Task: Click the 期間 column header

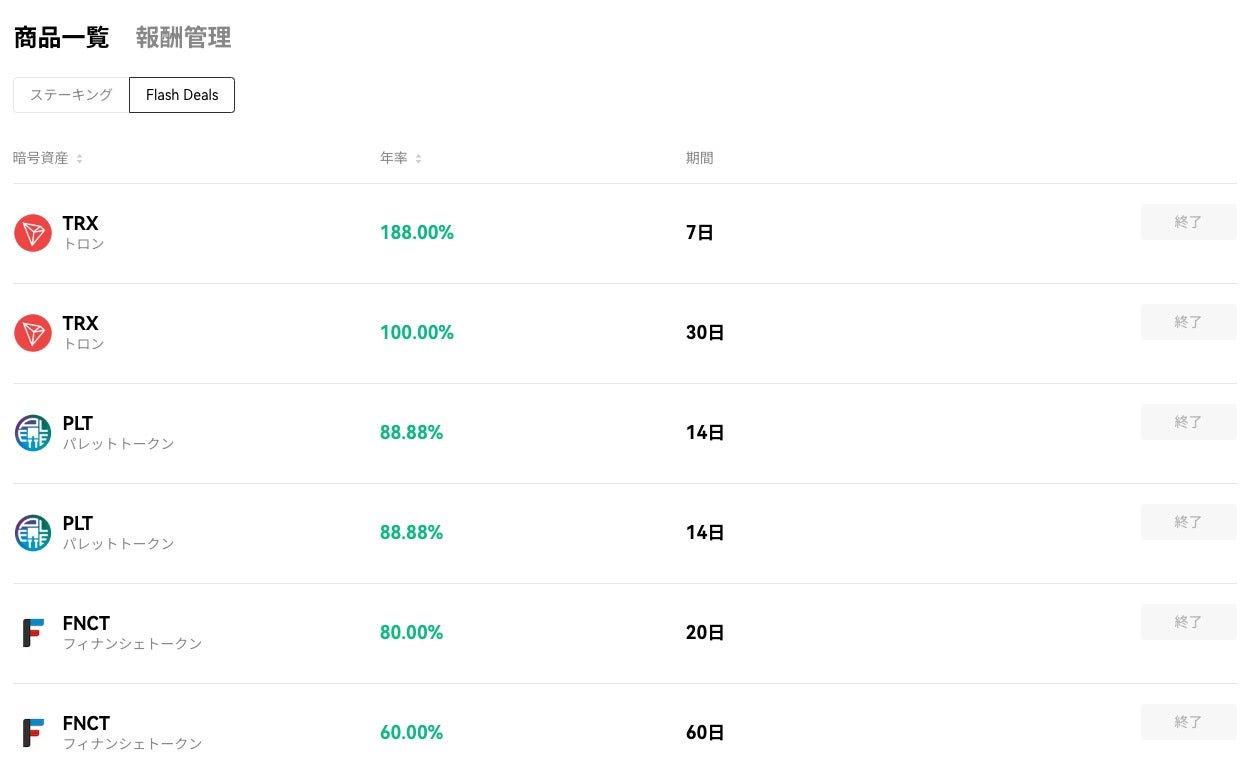Action: (x=699, y=158)
